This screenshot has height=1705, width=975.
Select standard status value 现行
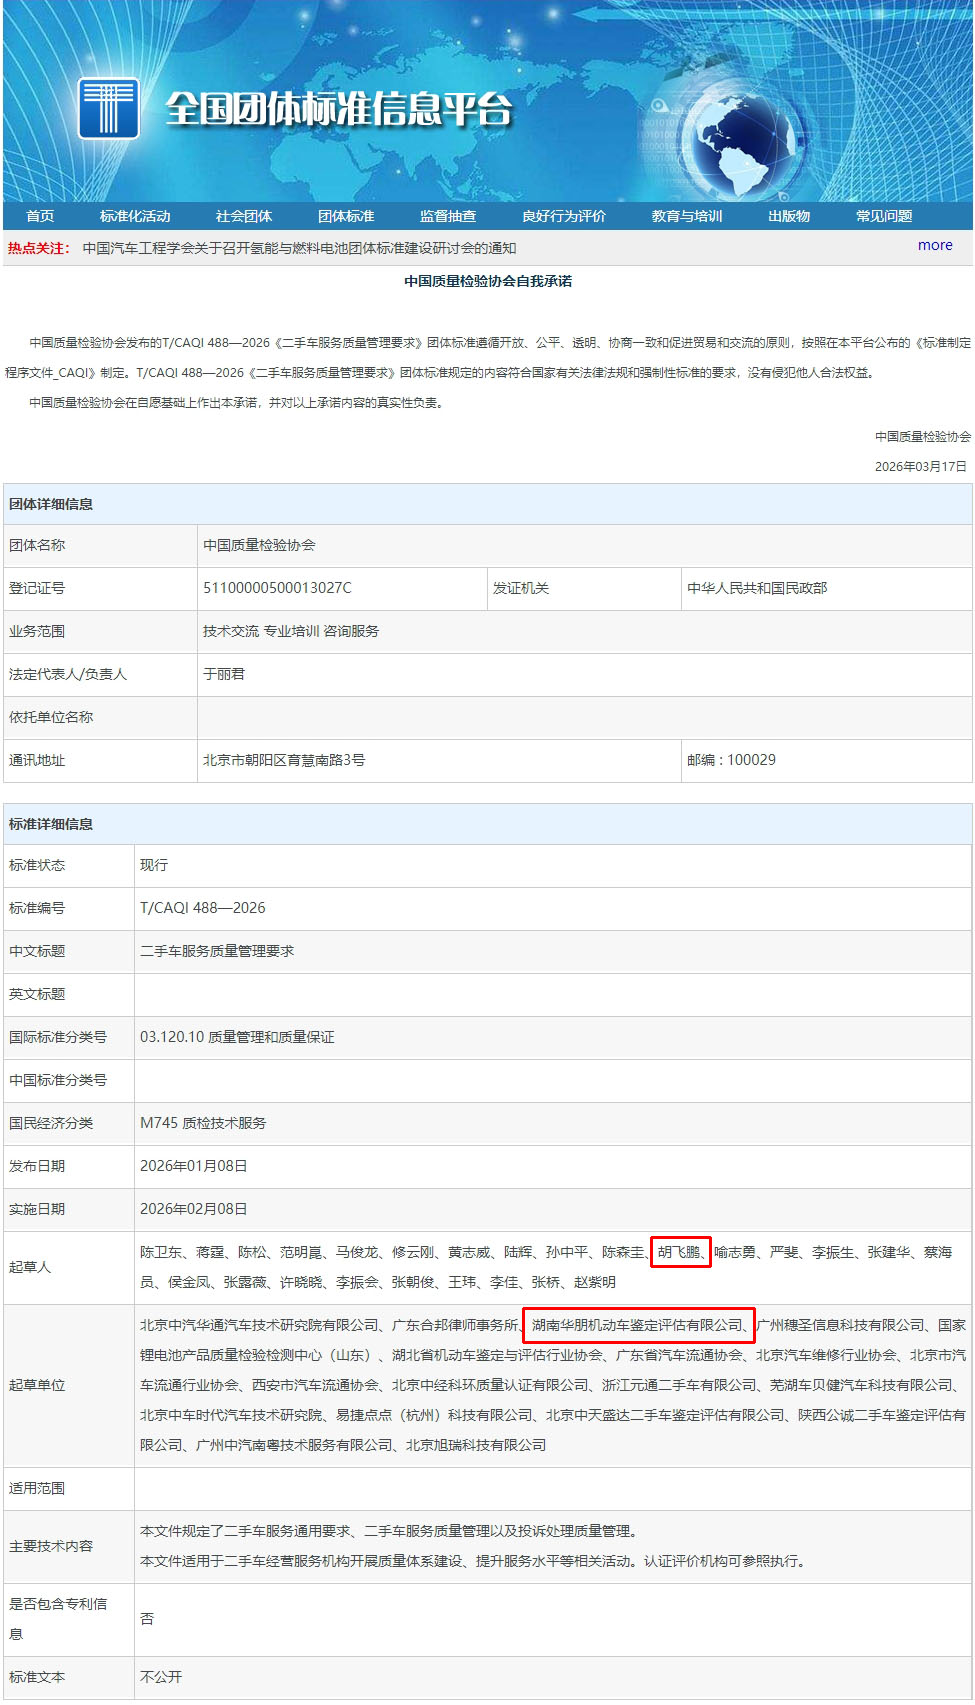(154, 865)
